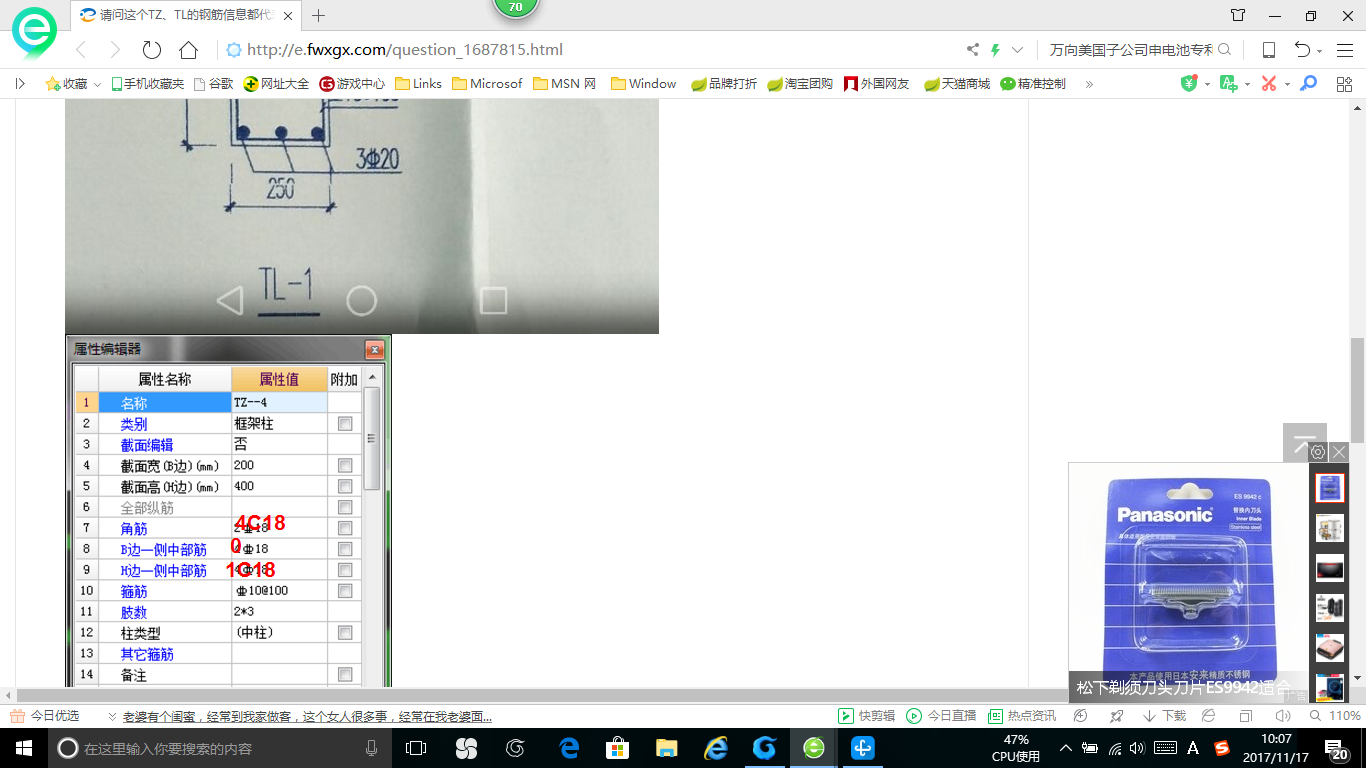This screenshot has height=768, width=1366.
Task: Expand the 收藏 favorites dropdown arrow
Action: (97, 85)
